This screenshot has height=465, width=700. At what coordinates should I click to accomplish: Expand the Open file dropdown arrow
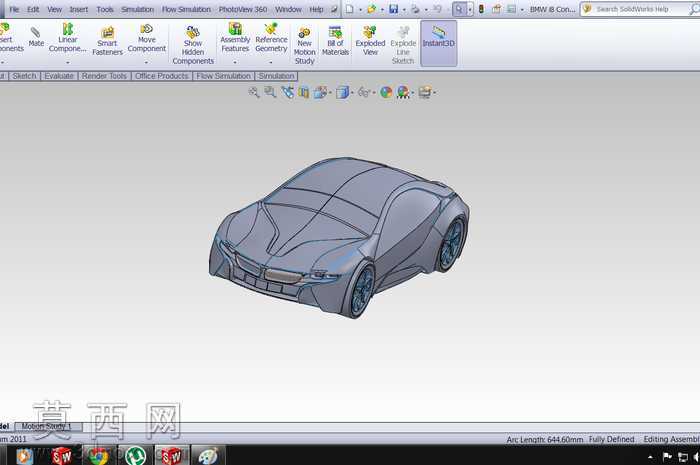tap(382, 9)
